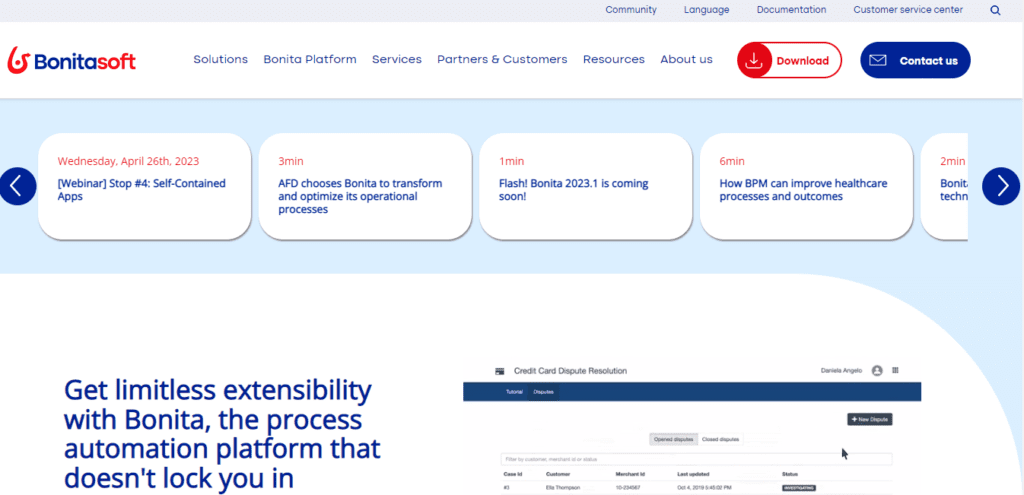This screenshot has width=1024, height=495.
Task: Click the search magnifier icon
Action: point(995,10)
